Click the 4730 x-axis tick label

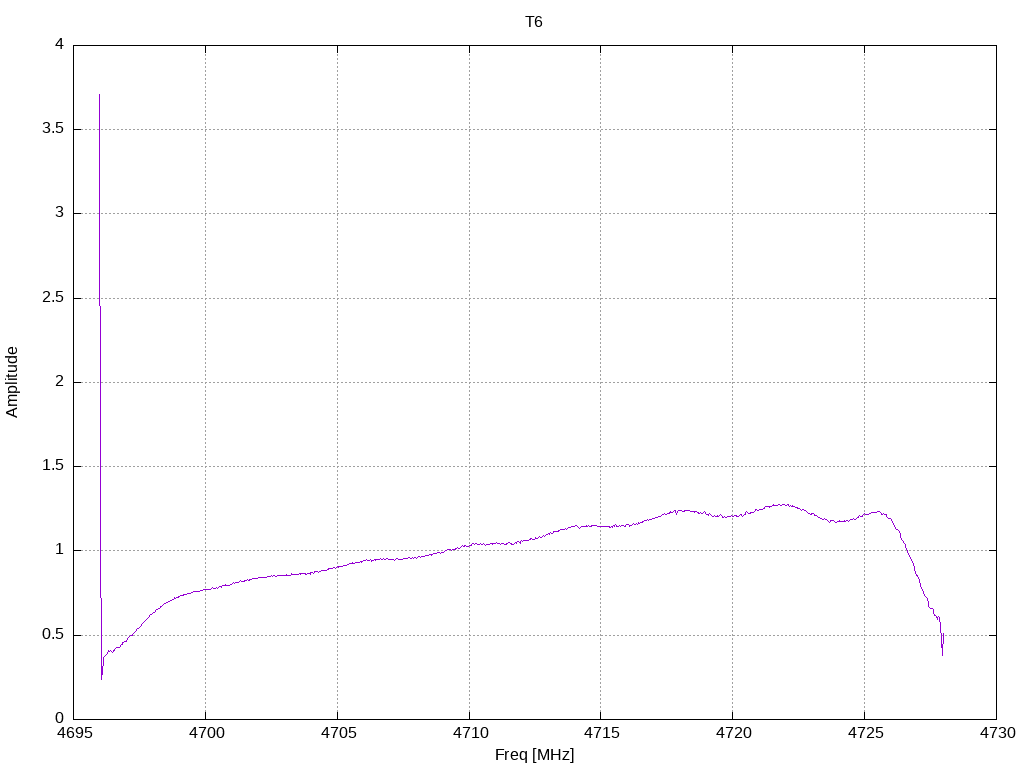click(998, 733)
